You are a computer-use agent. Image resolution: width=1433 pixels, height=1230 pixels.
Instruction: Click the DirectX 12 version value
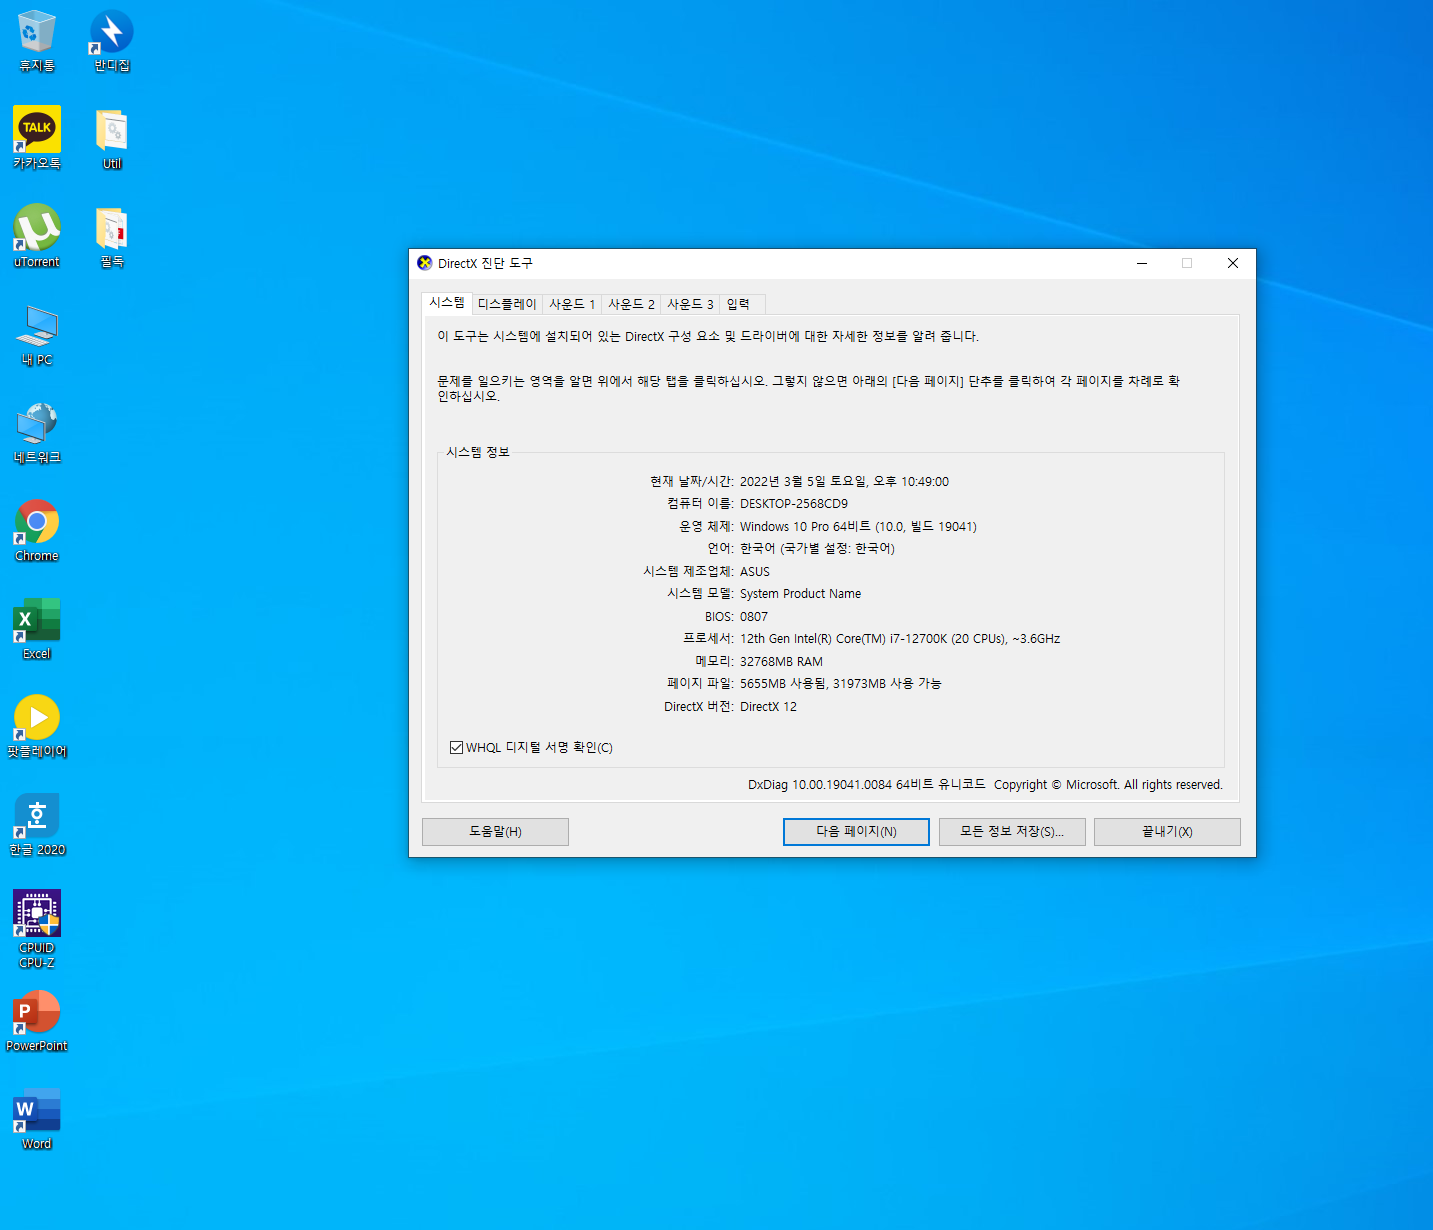(768, 707)
